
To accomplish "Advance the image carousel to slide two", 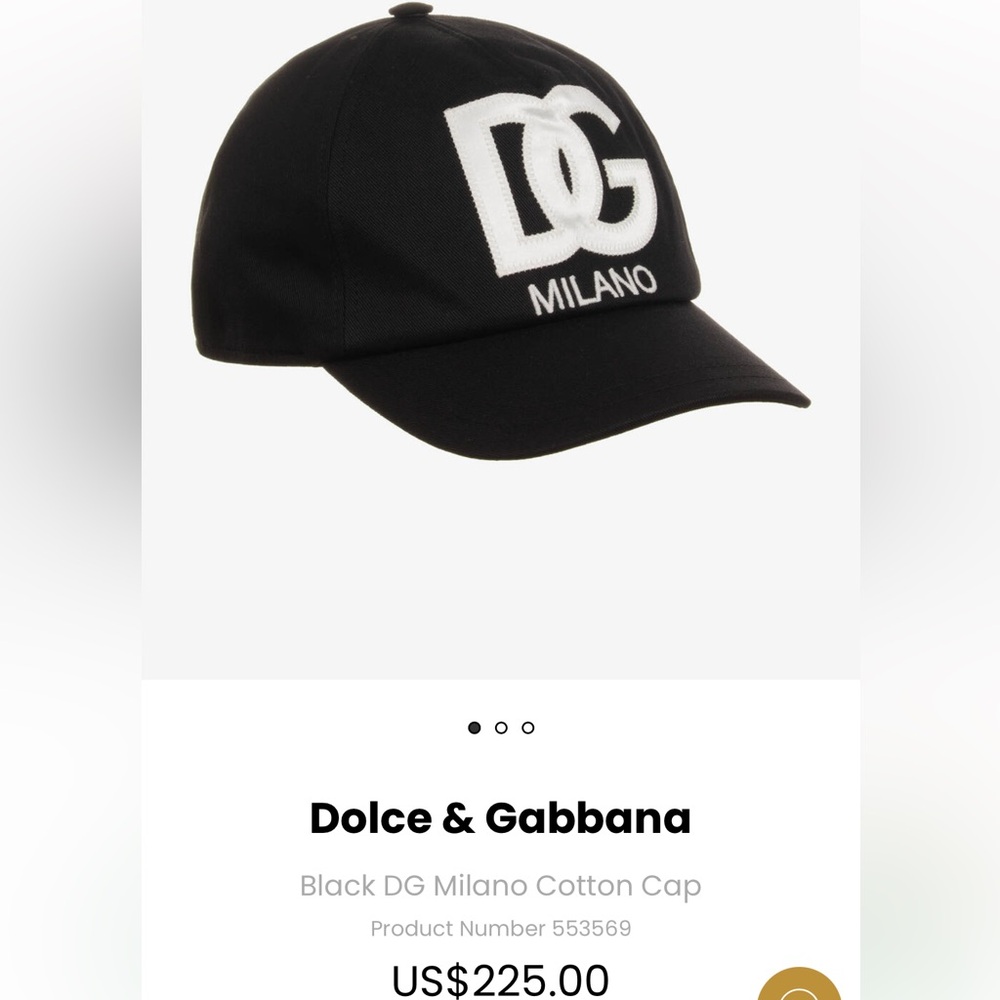I will click(499, 728).
